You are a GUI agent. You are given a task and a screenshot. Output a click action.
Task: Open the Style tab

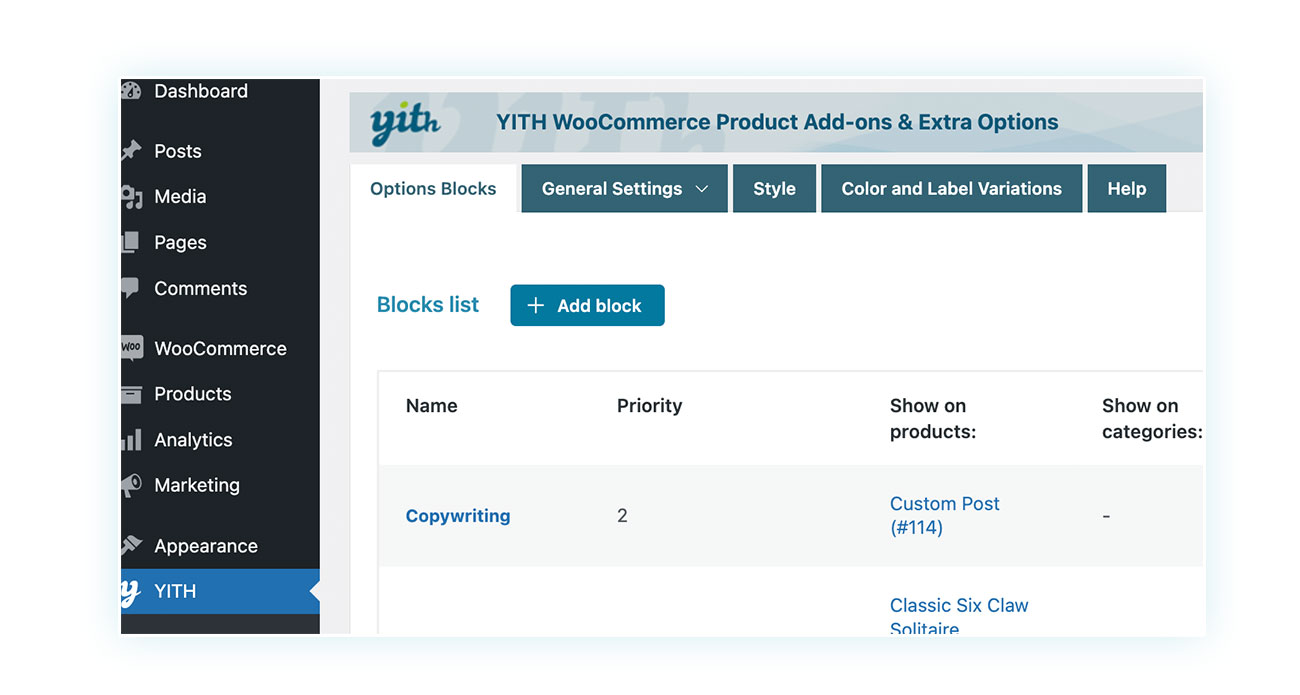point(774,189)
